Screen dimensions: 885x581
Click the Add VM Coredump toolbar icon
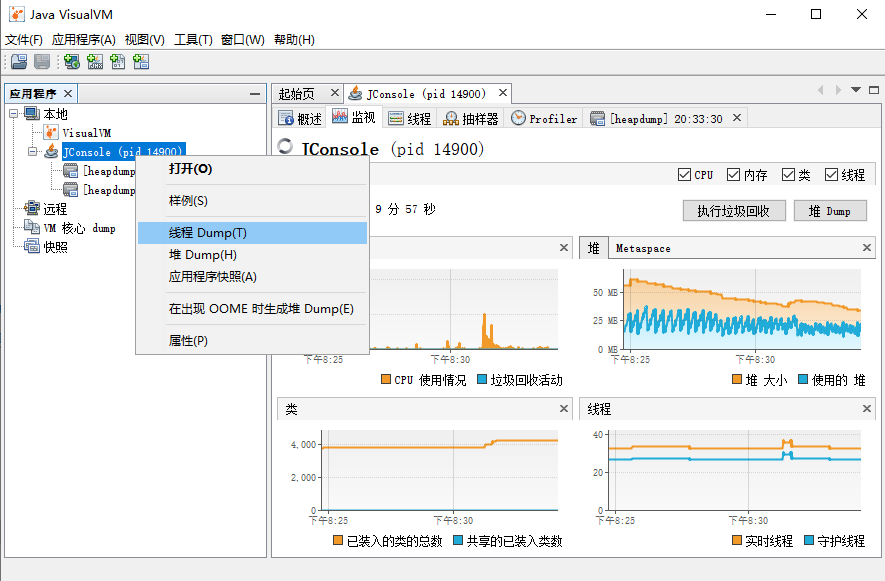pyautogui.click(x=117, y=62)
